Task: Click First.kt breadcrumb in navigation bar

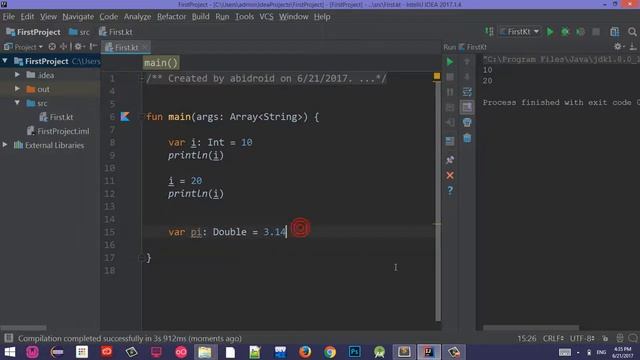Action: (x=116, y=32)
